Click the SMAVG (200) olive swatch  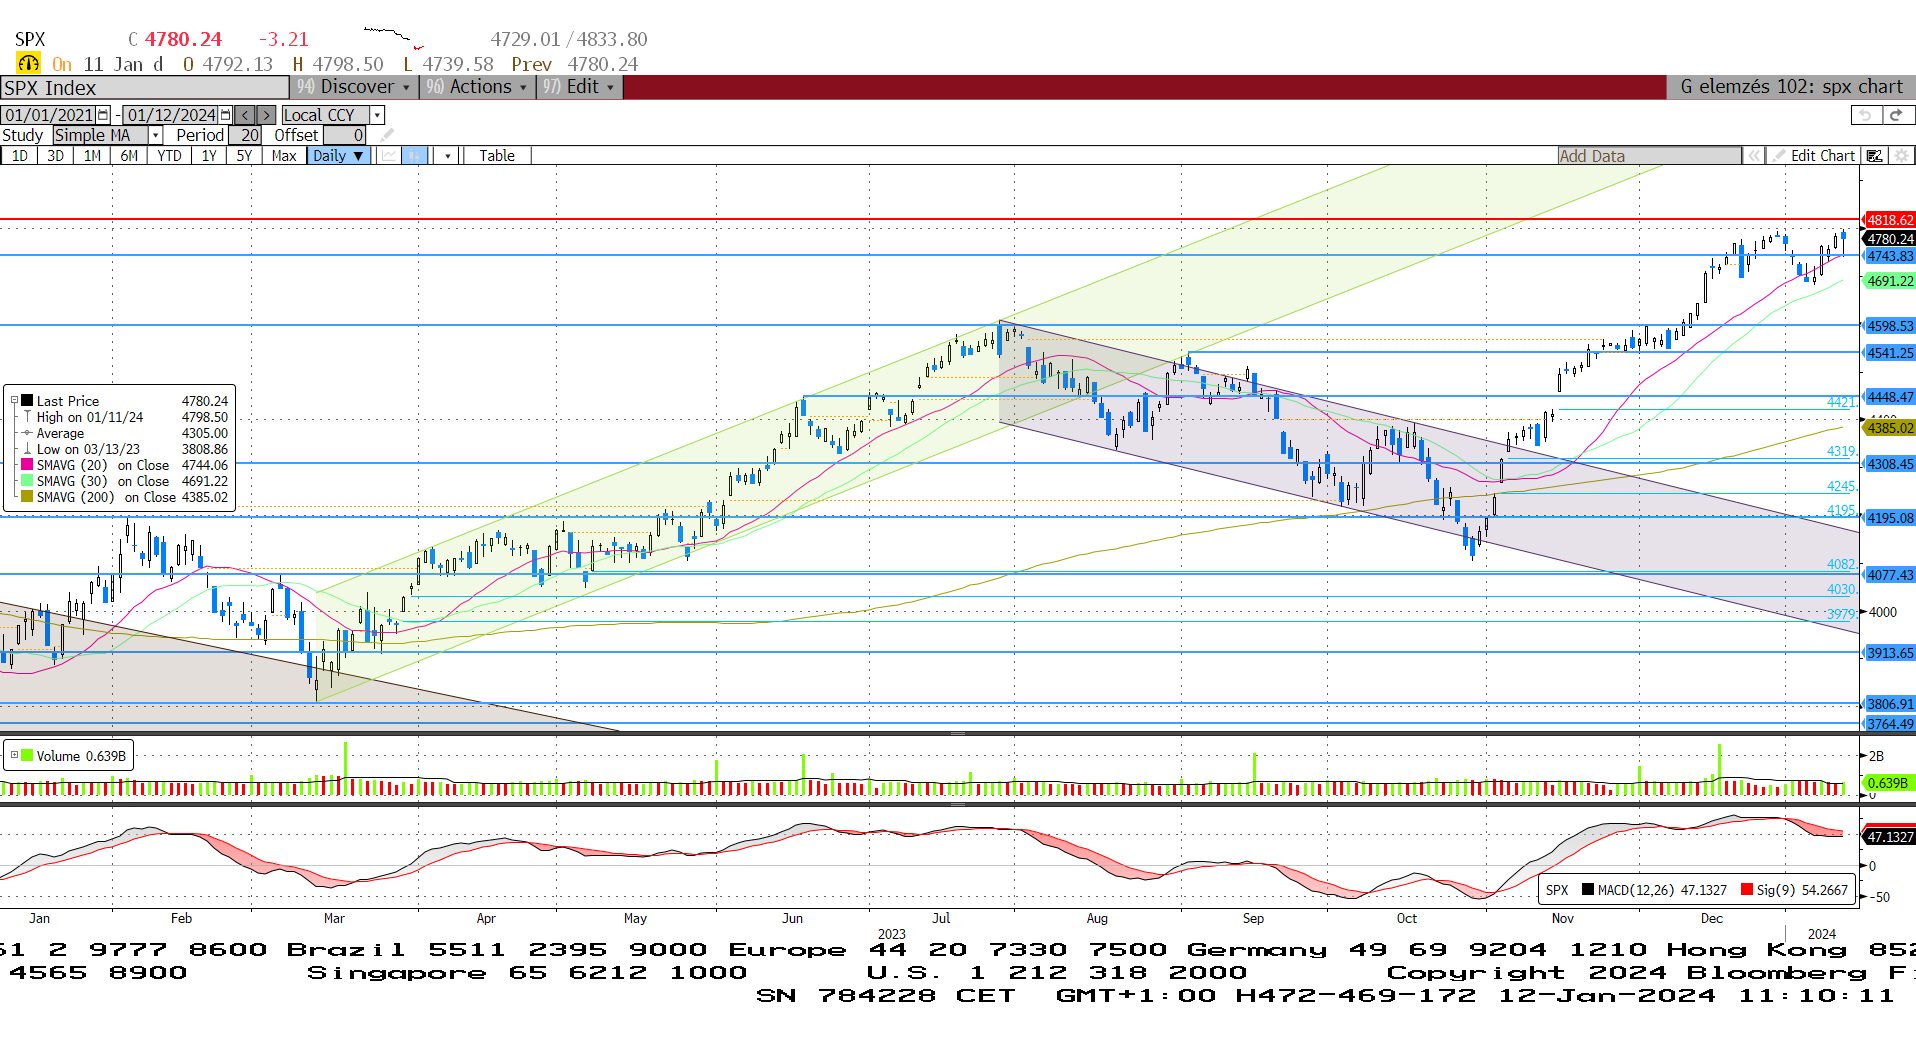(x=27, y=497)
